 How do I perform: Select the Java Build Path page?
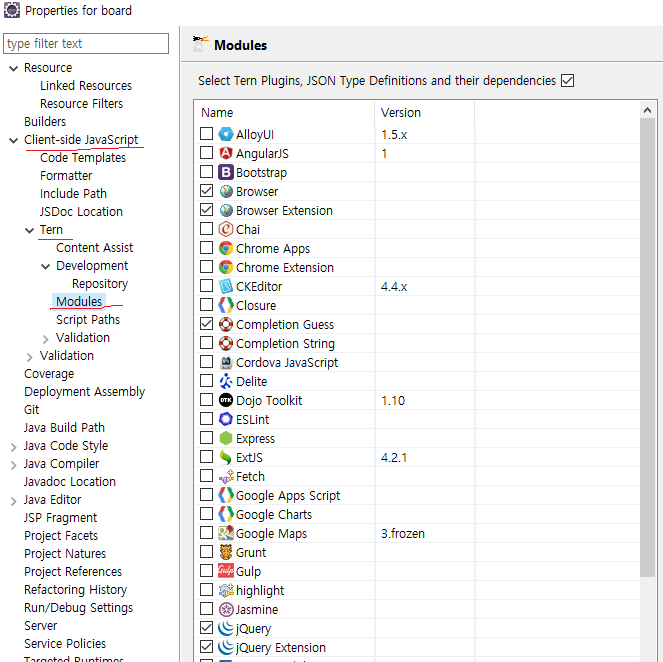coord(64,427)
